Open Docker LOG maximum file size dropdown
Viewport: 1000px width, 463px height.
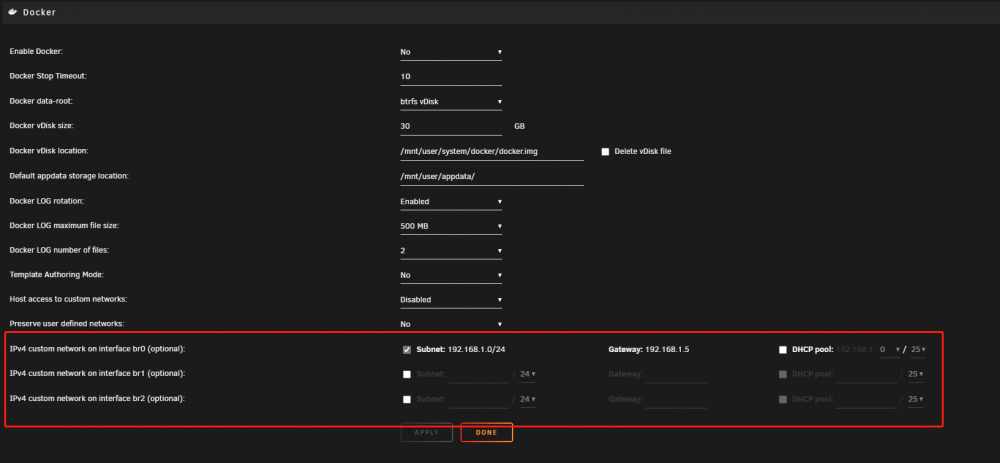[x=451, y=226]
